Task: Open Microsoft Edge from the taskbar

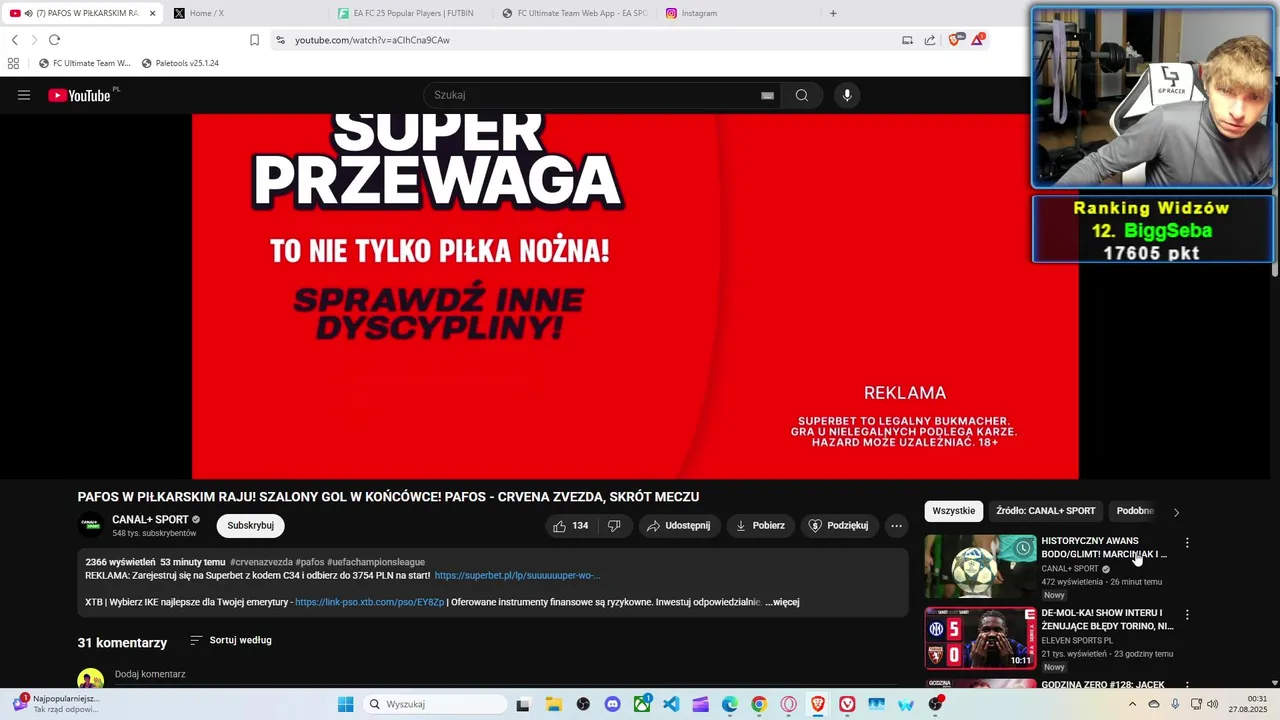Action: (730, 704)
